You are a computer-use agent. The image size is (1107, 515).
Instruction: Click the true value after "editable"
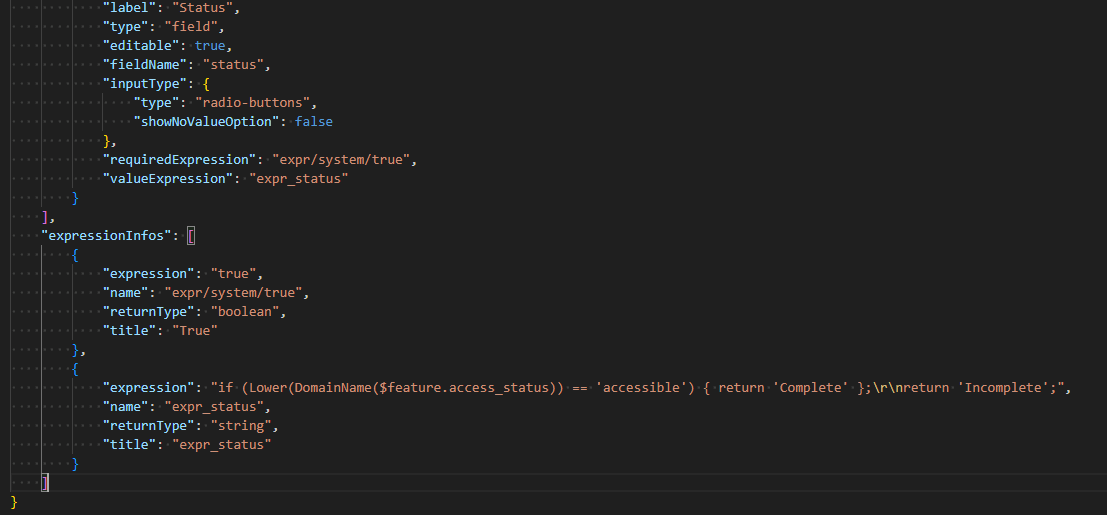211,46
